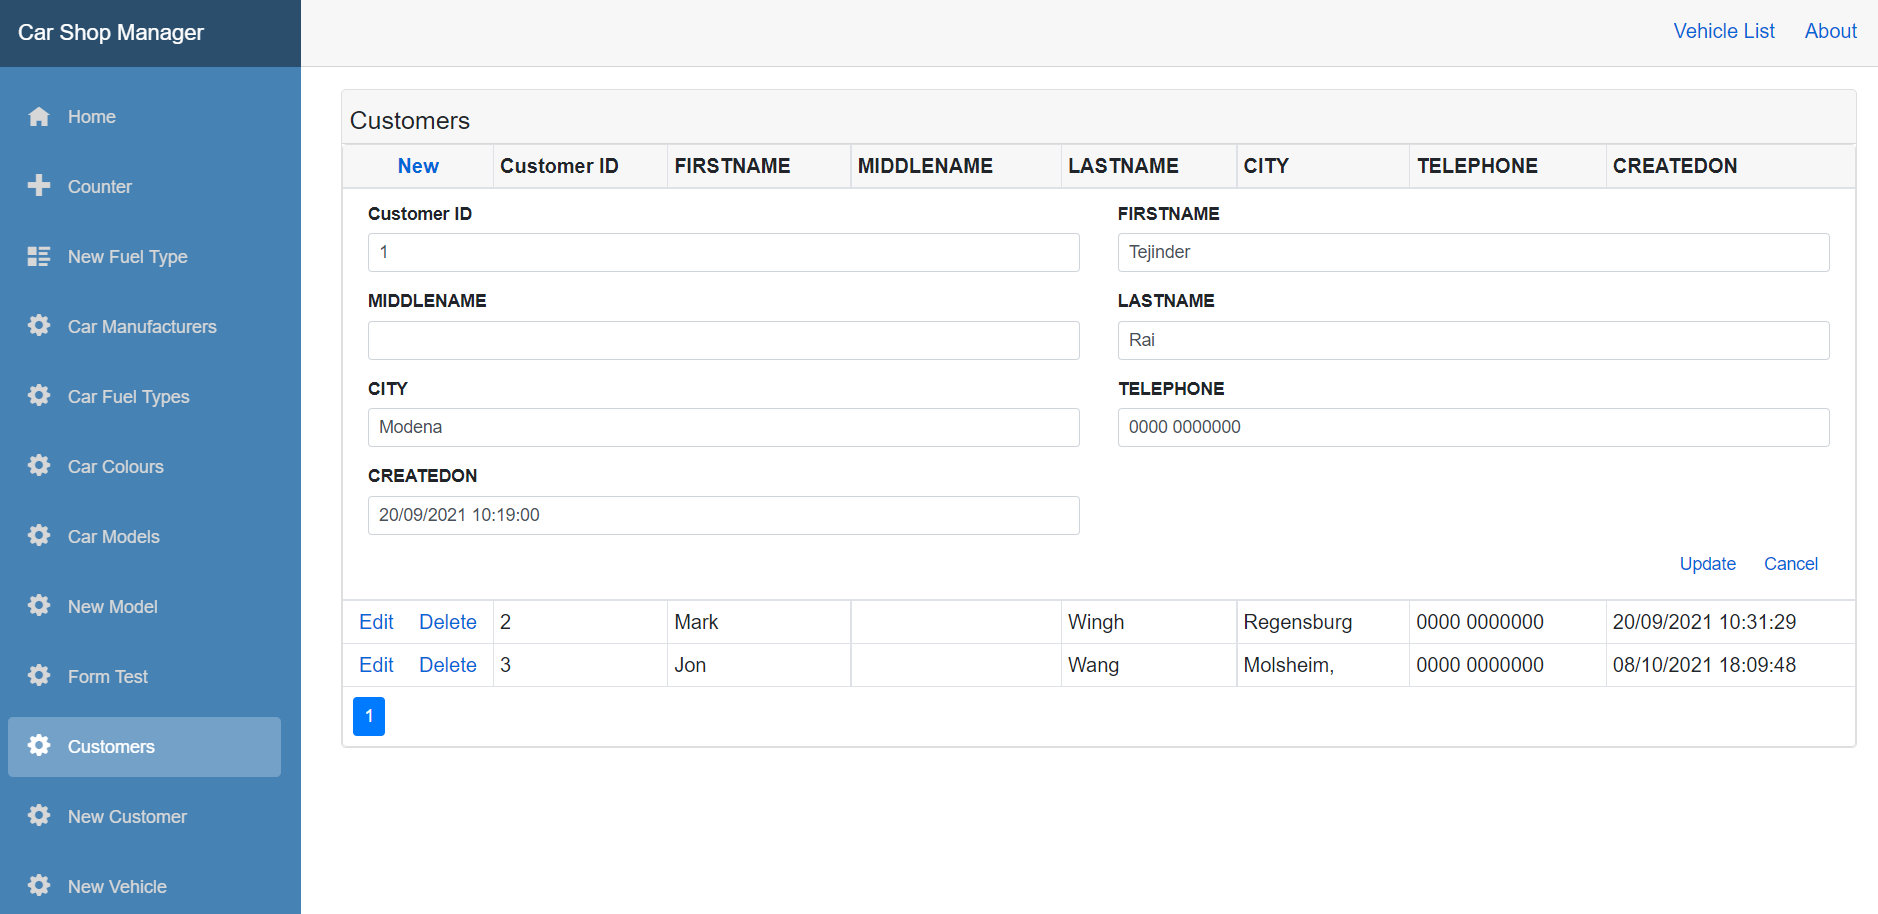The height and width of the screenshot is (914, 1878).
Task: Cancel editing the customer record
Action: coord(1790,564)
